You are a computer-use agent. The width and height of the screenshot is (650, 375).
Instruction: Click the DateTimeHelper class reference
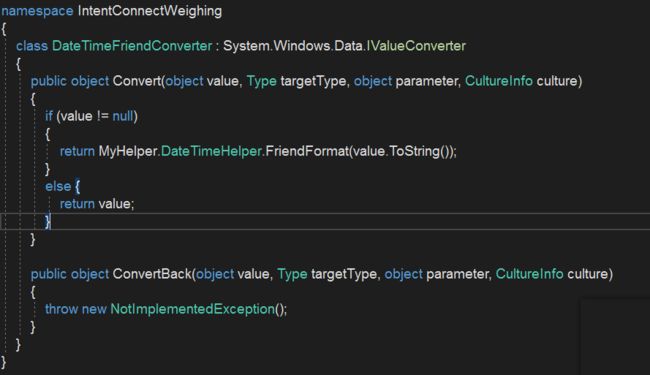(211, 151)
